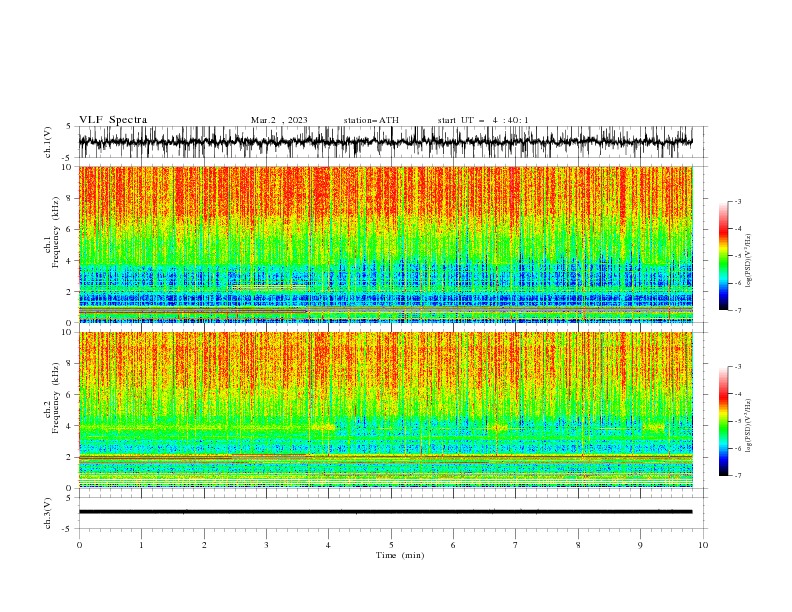This screenshot has height=612, width=792.
Task: Click the time axis tick label '9'
Action: 640,545
